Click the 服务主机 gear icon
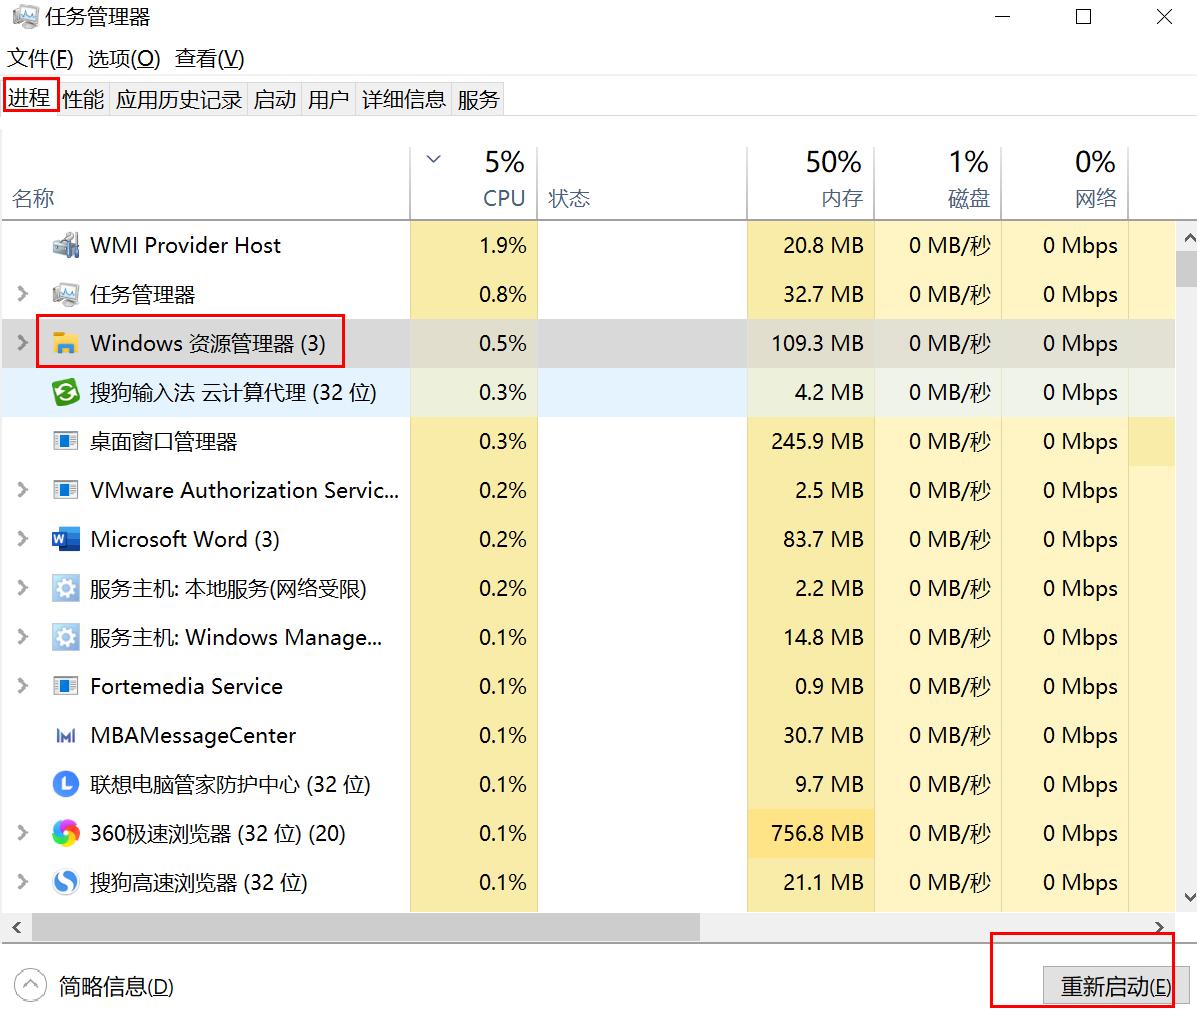The width and height of the screenshot is (1197, 1014). [65, 588]
